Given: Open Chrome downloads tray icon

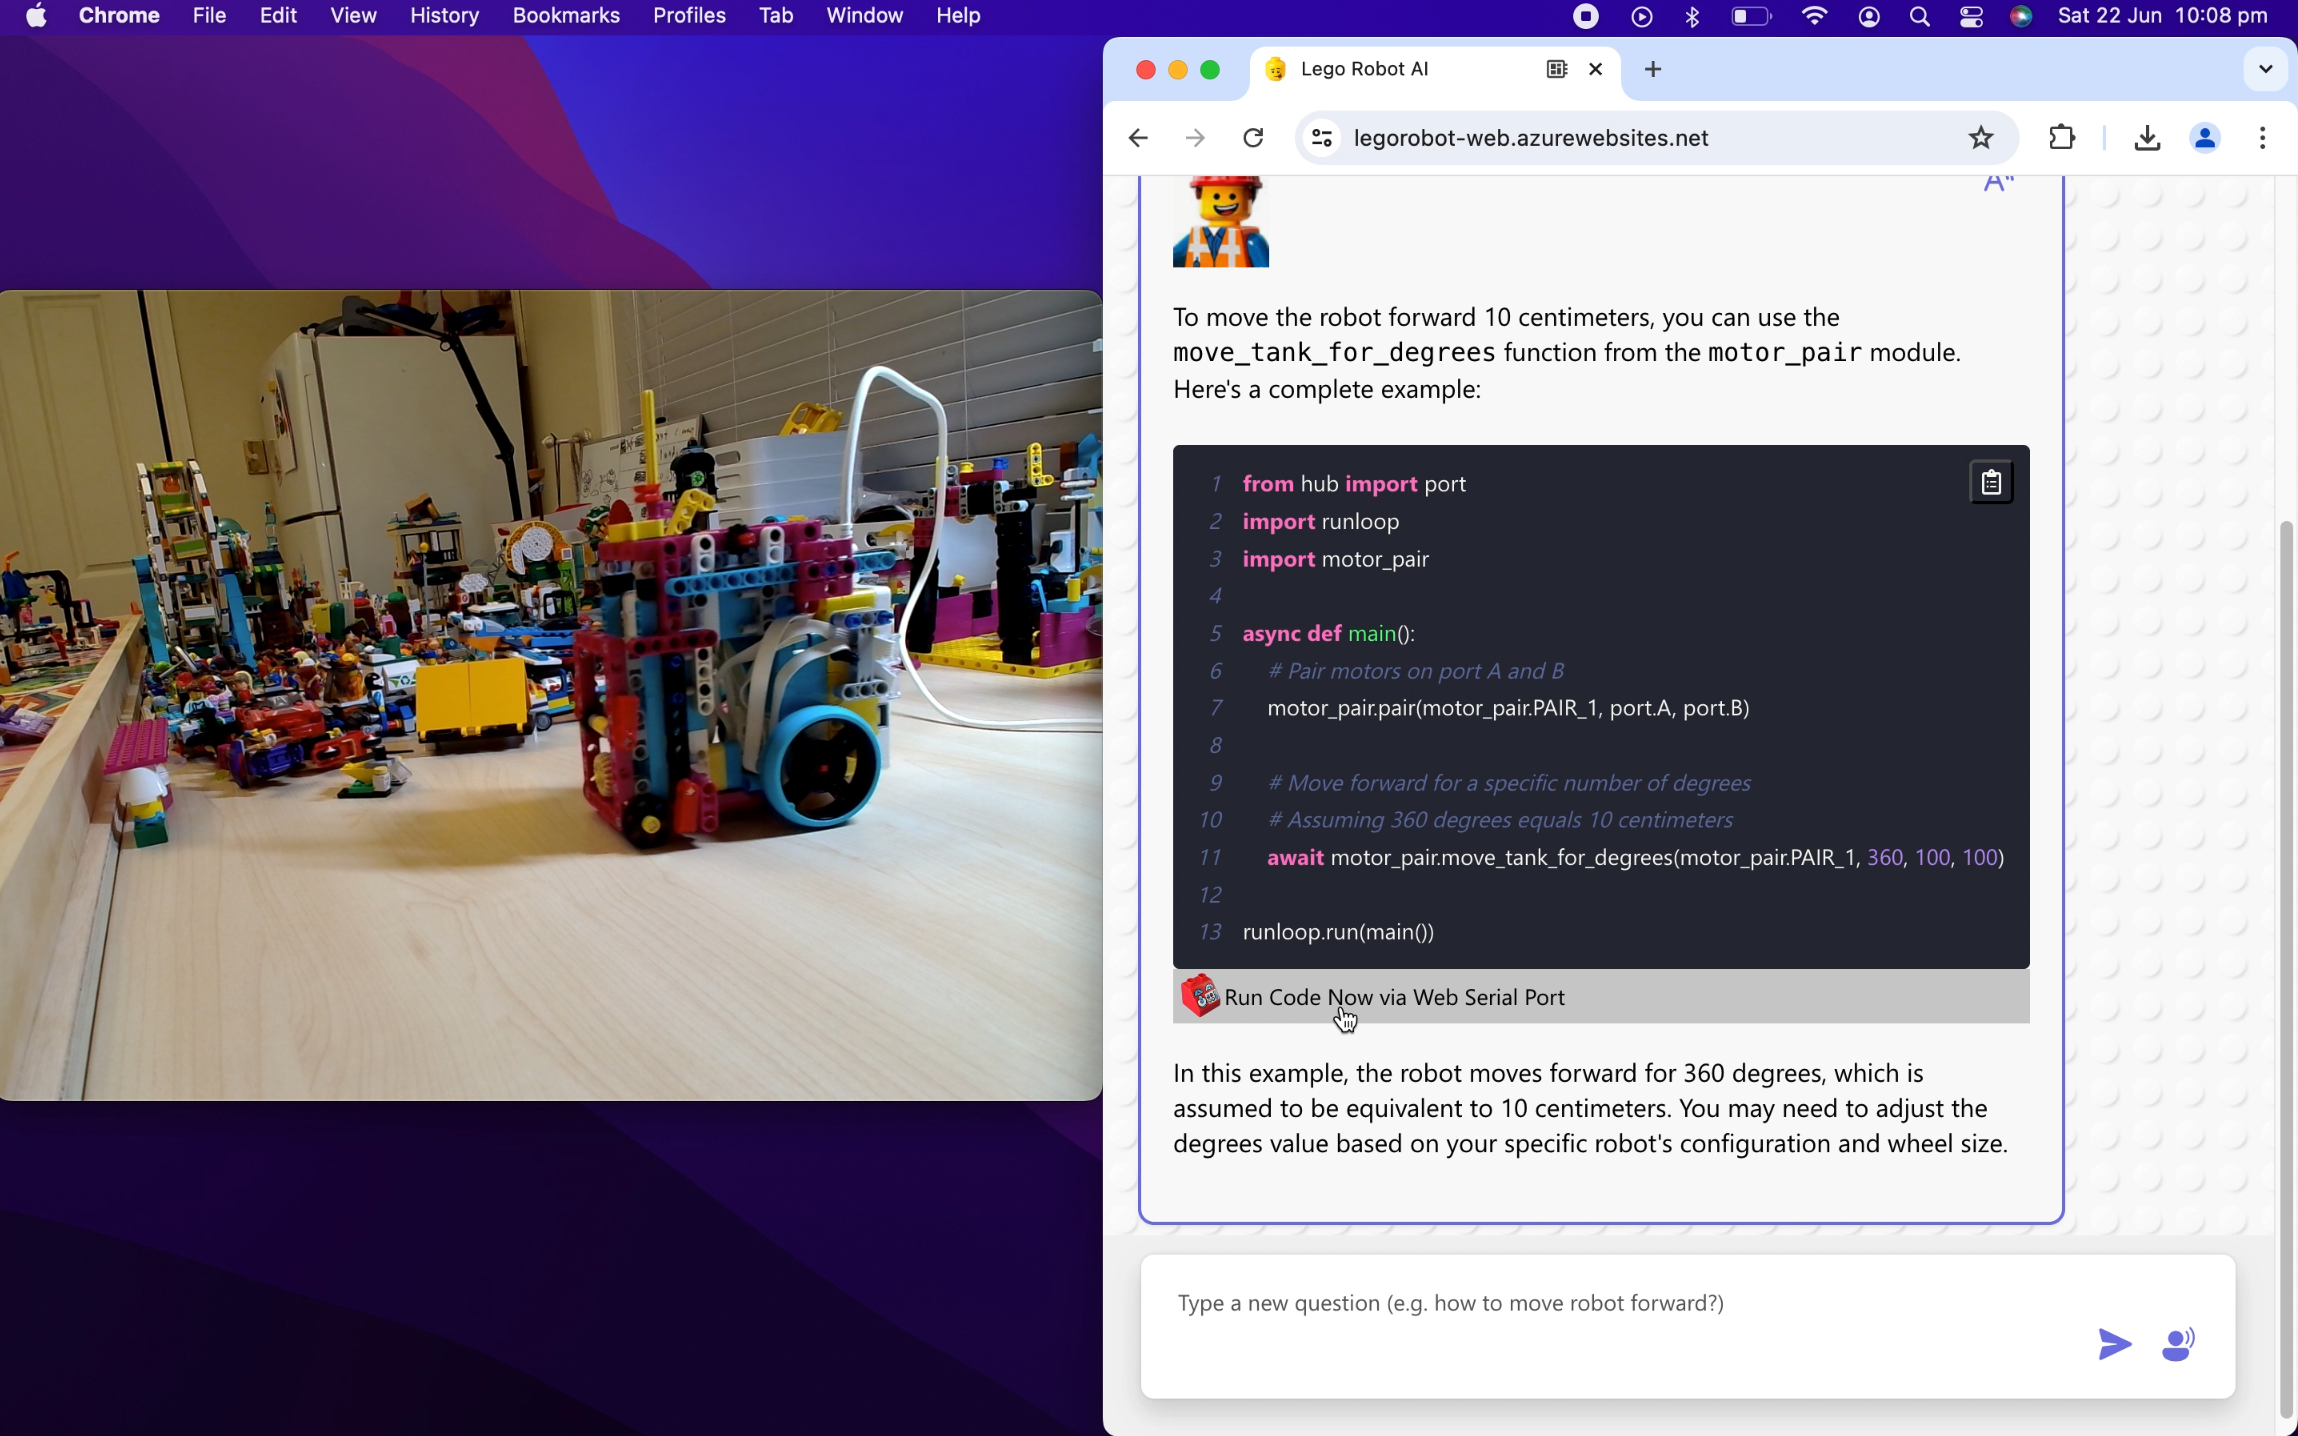Looking at the screenshot, I should [2146, 138].
